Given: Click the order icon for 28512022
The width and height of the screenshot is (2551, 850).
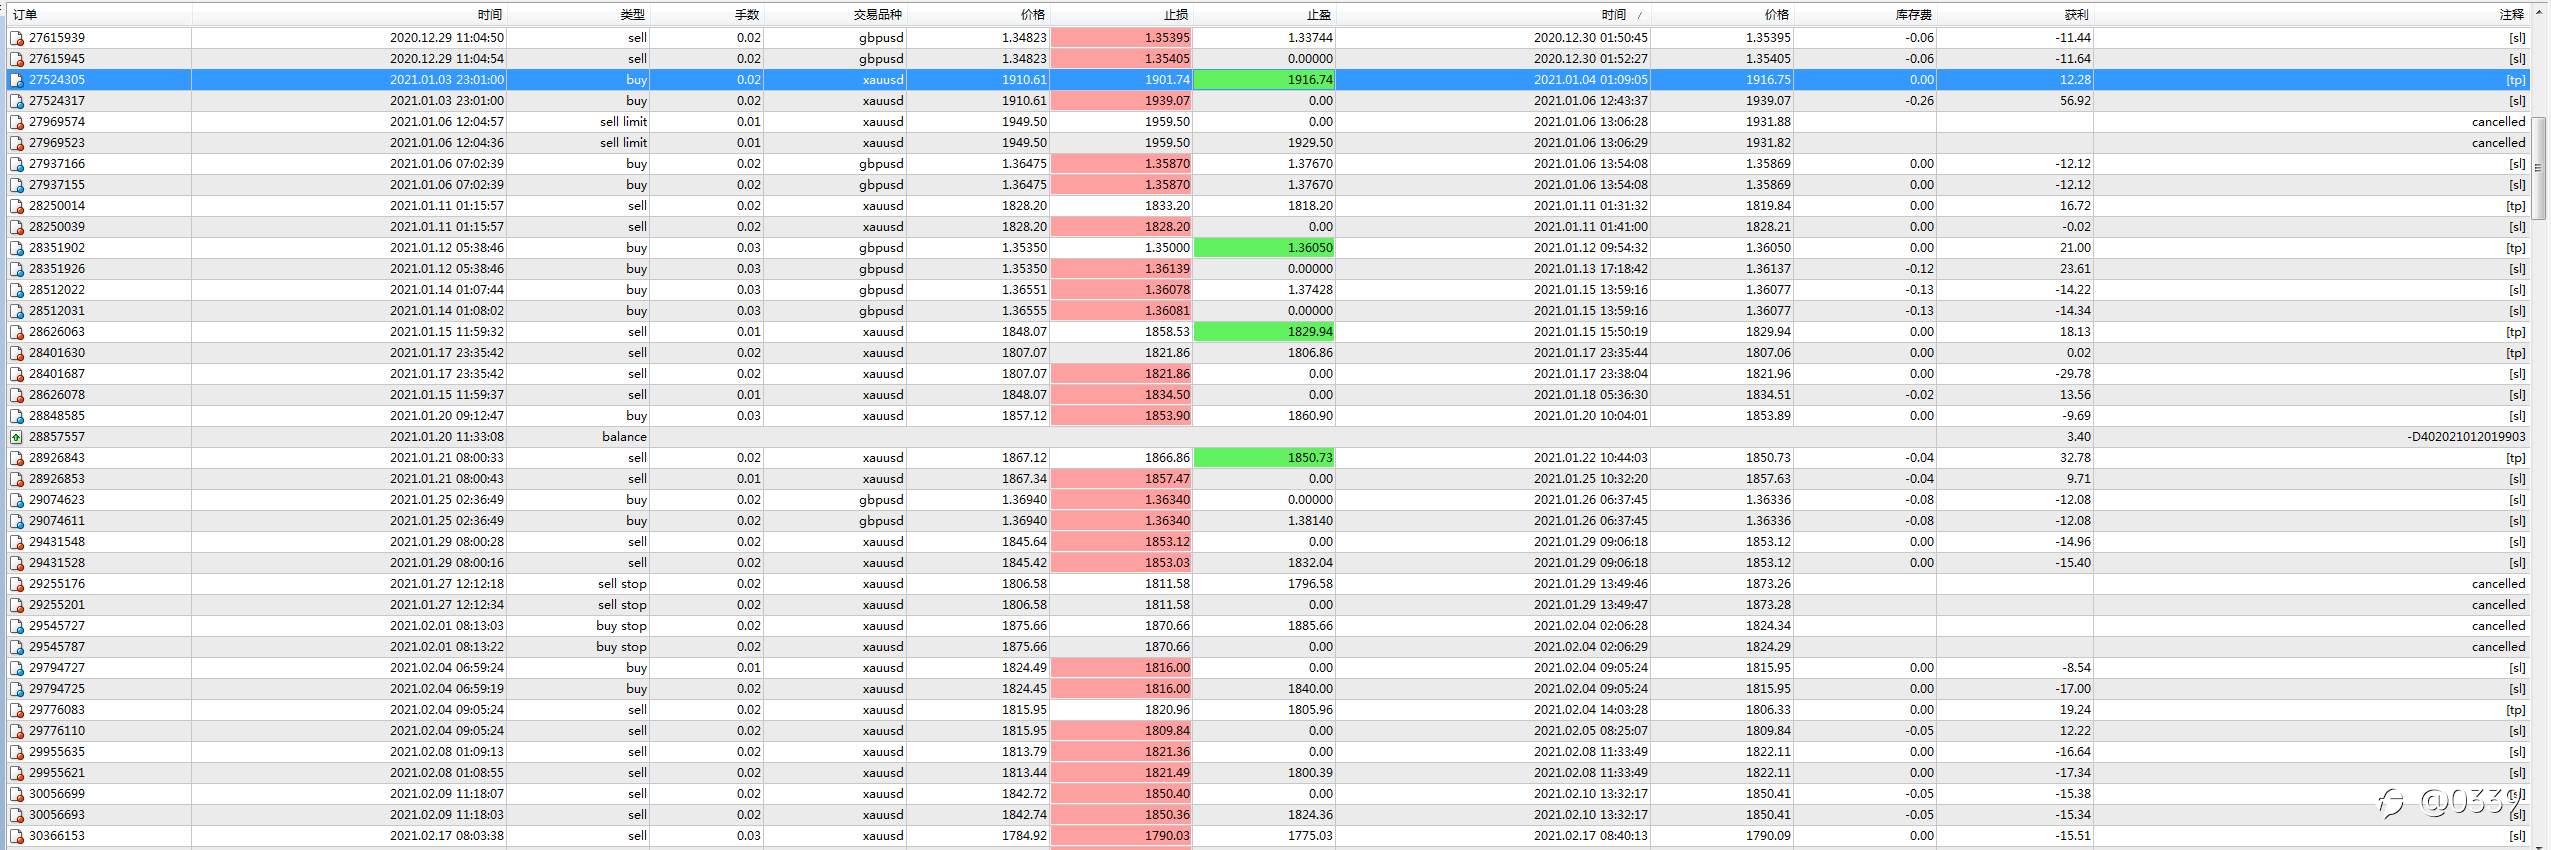Looking at the screenshot, I should tap(17, 290).
